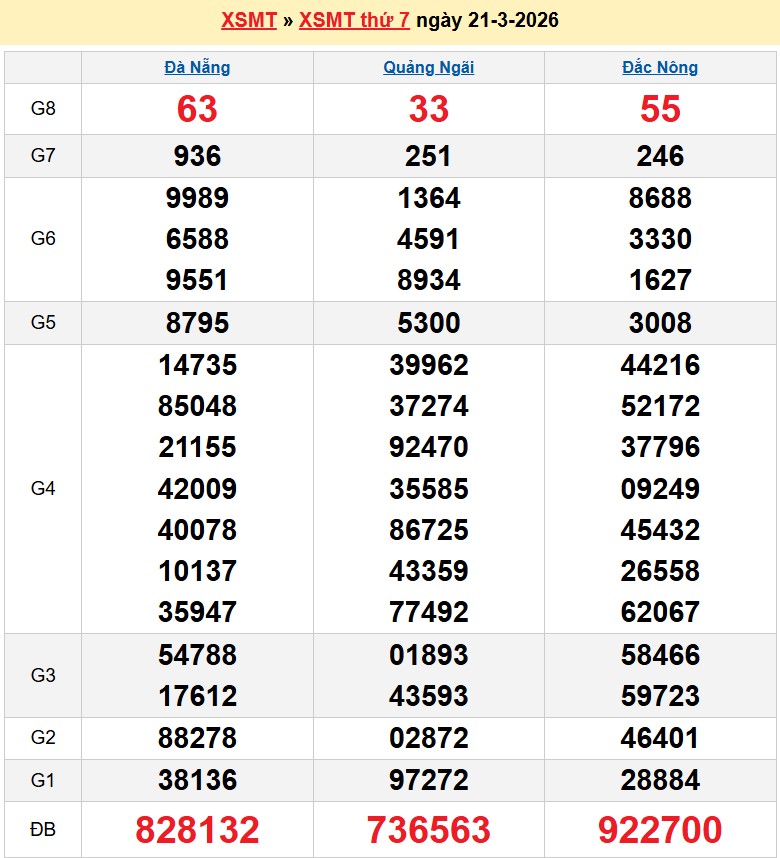Select the Đắc Nông special prize 922700

pos(660,830)
